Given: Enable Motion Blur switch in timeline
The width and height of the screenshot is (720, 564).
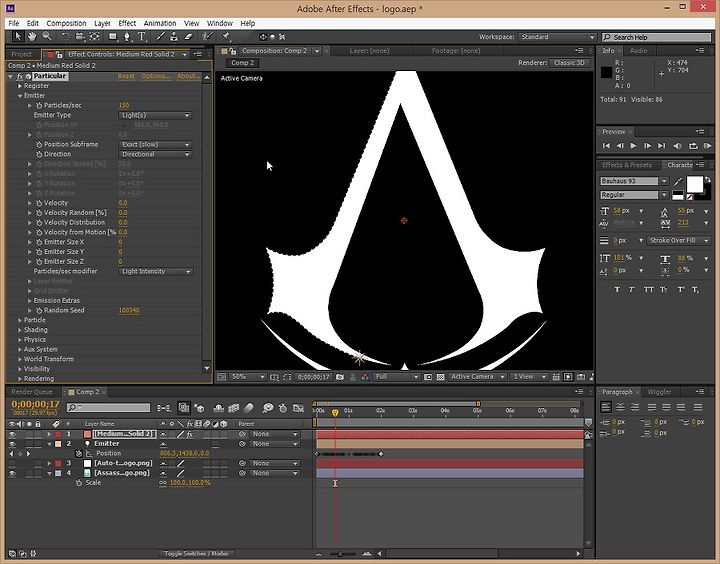Looking at the screenshot, I should click(x=248, y=408).
